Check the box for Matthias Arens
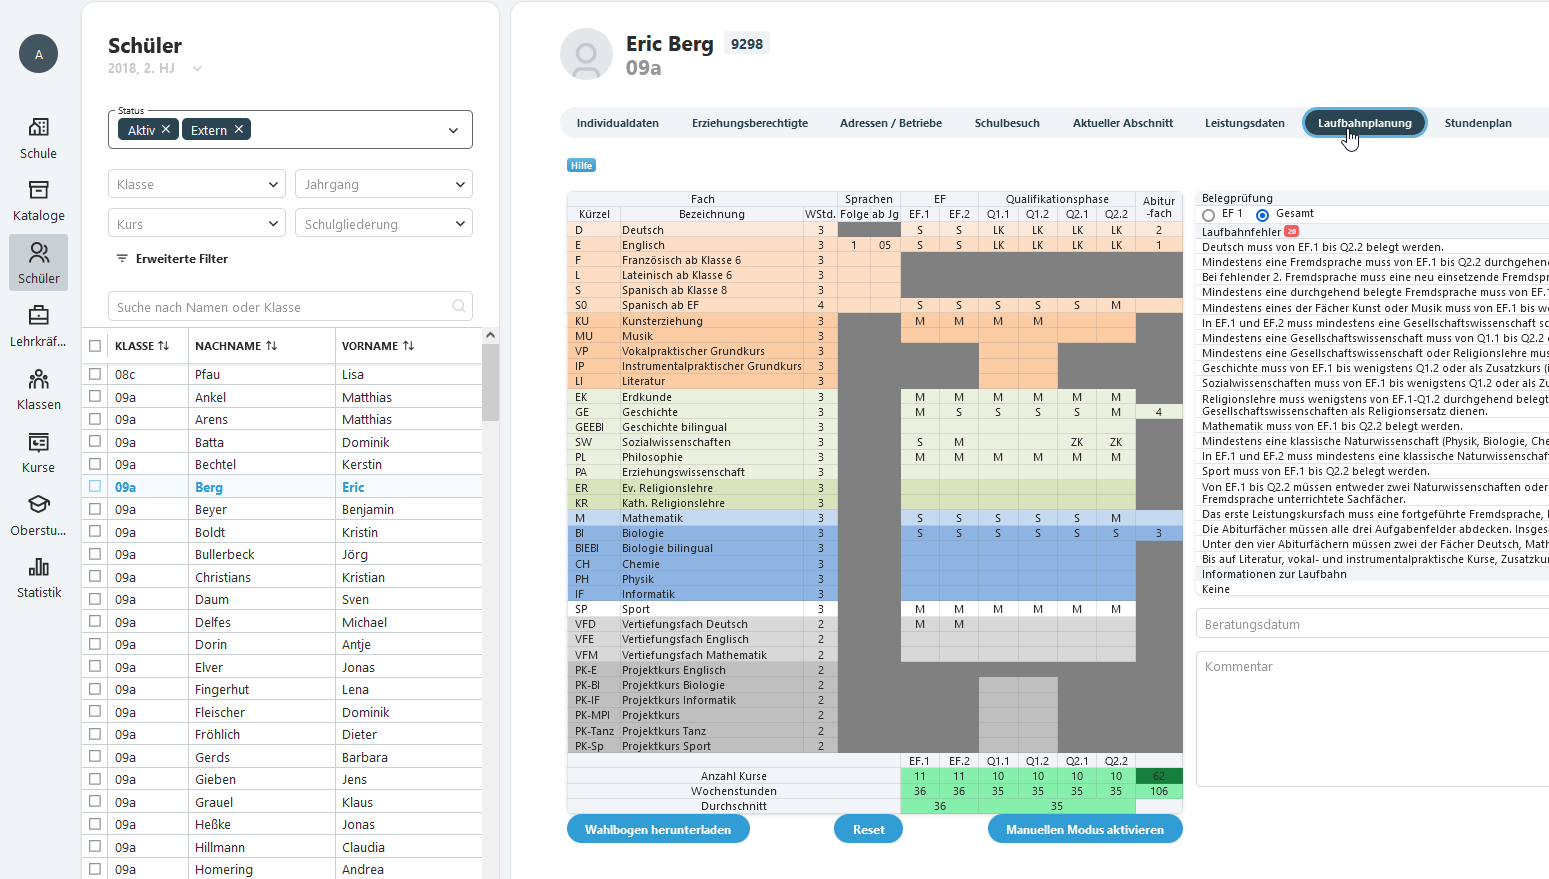This screenshot has height=879, width=1549. point(95,419)
